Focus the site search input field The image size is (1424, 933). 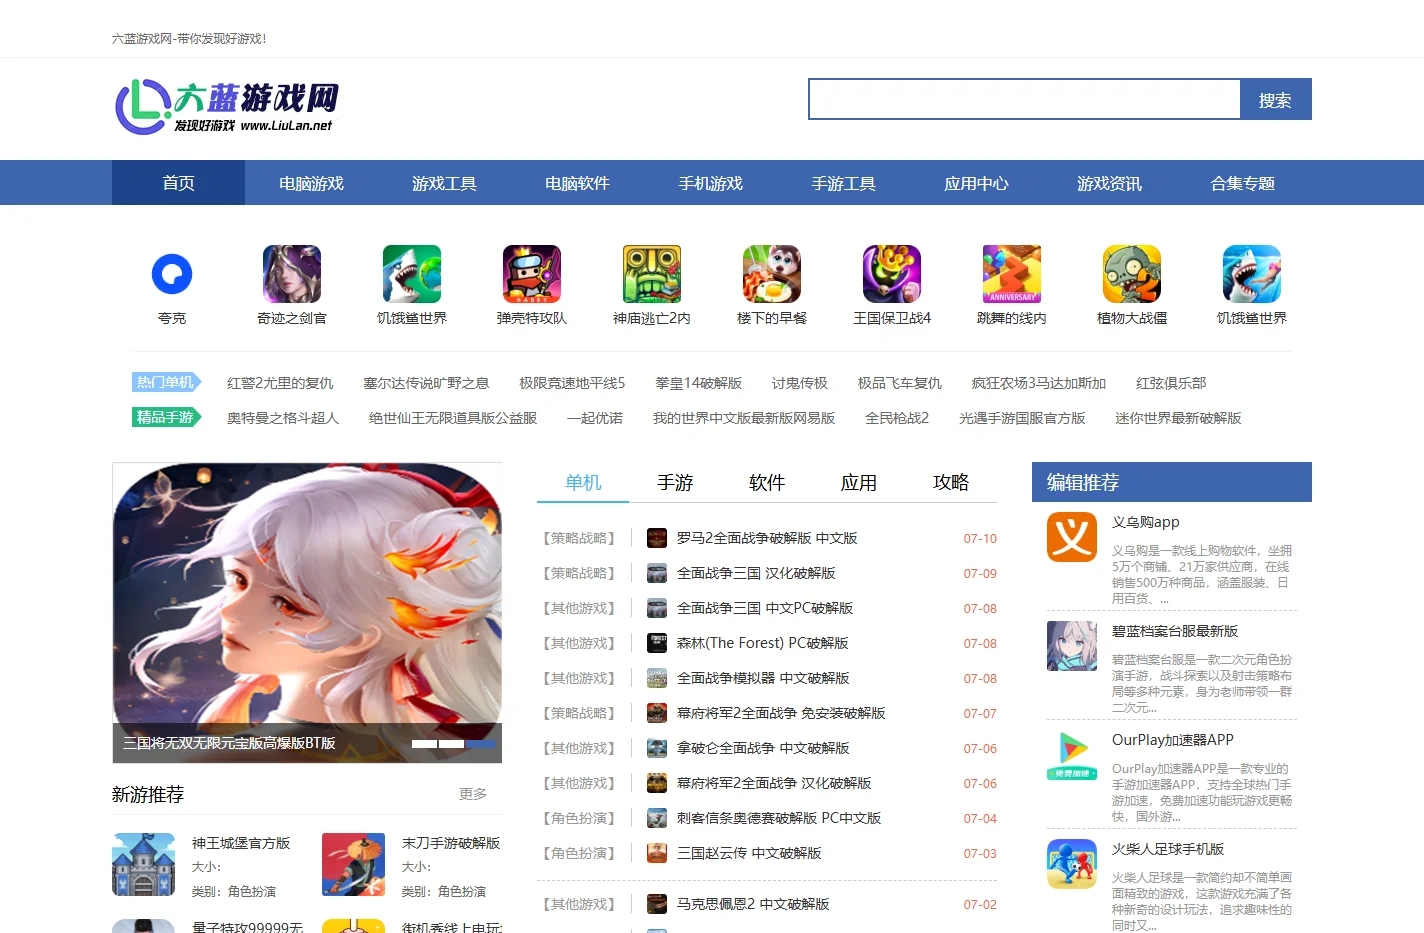coord(1024,100)
